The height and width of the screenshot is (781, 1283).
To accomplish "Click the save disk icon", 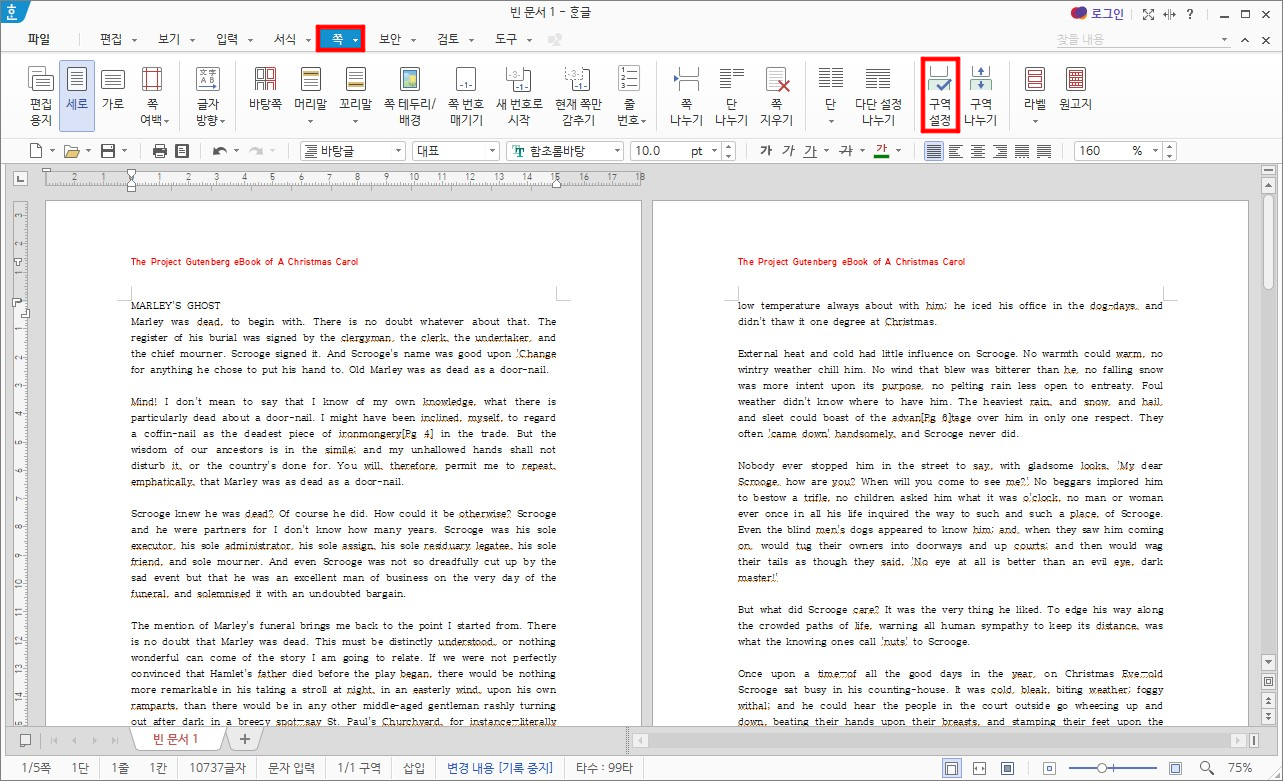I will 107,151.
